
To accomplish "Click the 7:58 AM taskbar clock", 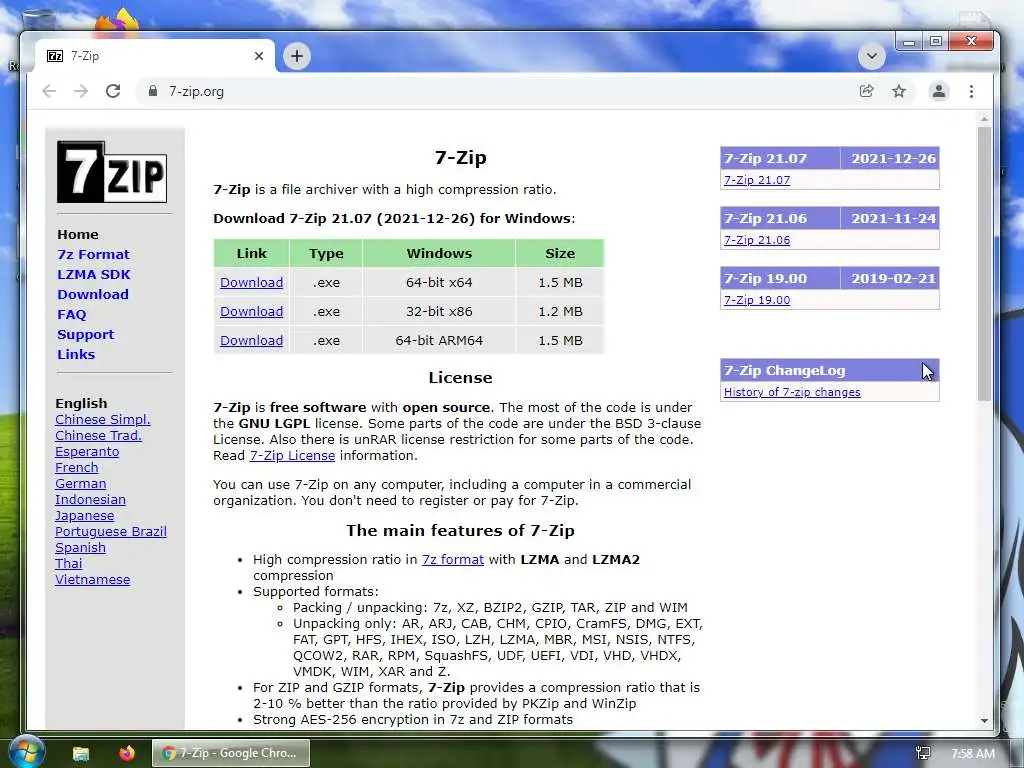I will click(x=973, y=754).
